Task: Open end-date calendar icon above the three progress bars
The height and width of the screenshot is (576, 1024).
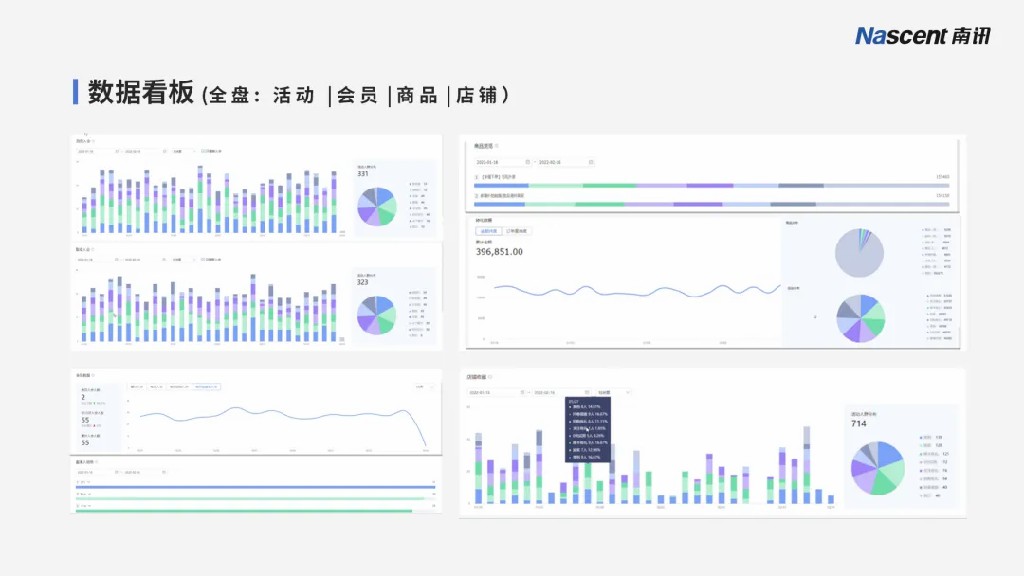Action: pyautogui.click(x=164, y=472)
